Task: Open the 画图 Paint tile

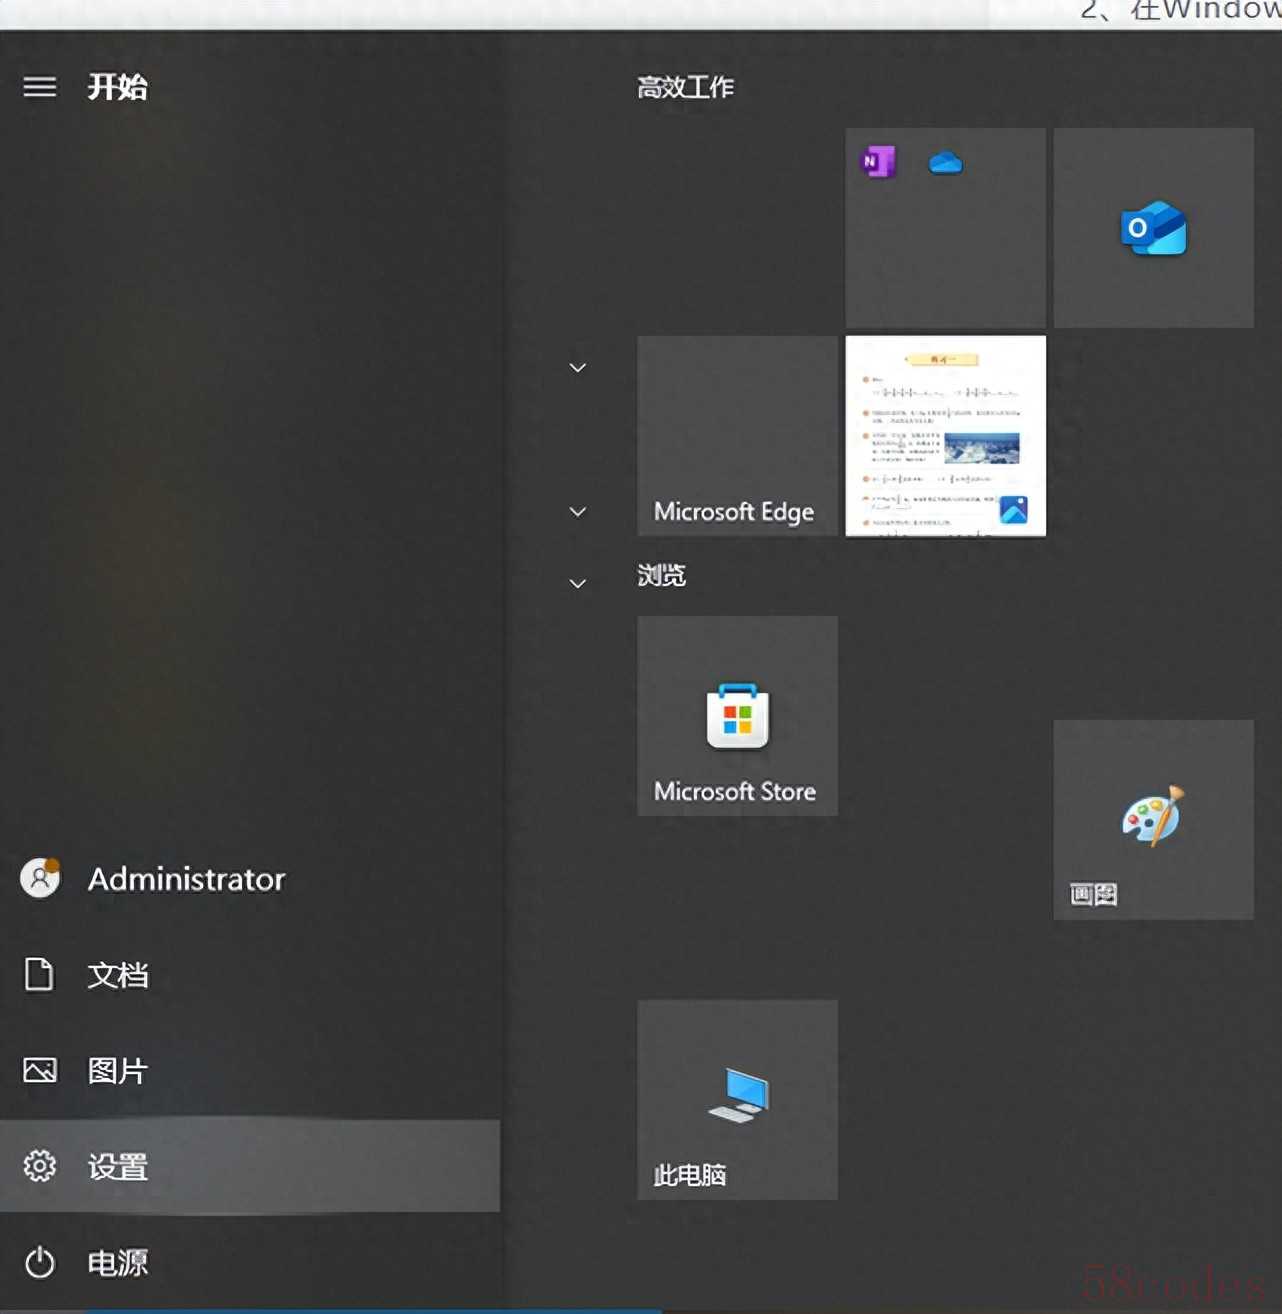Action: [1153, 820]
